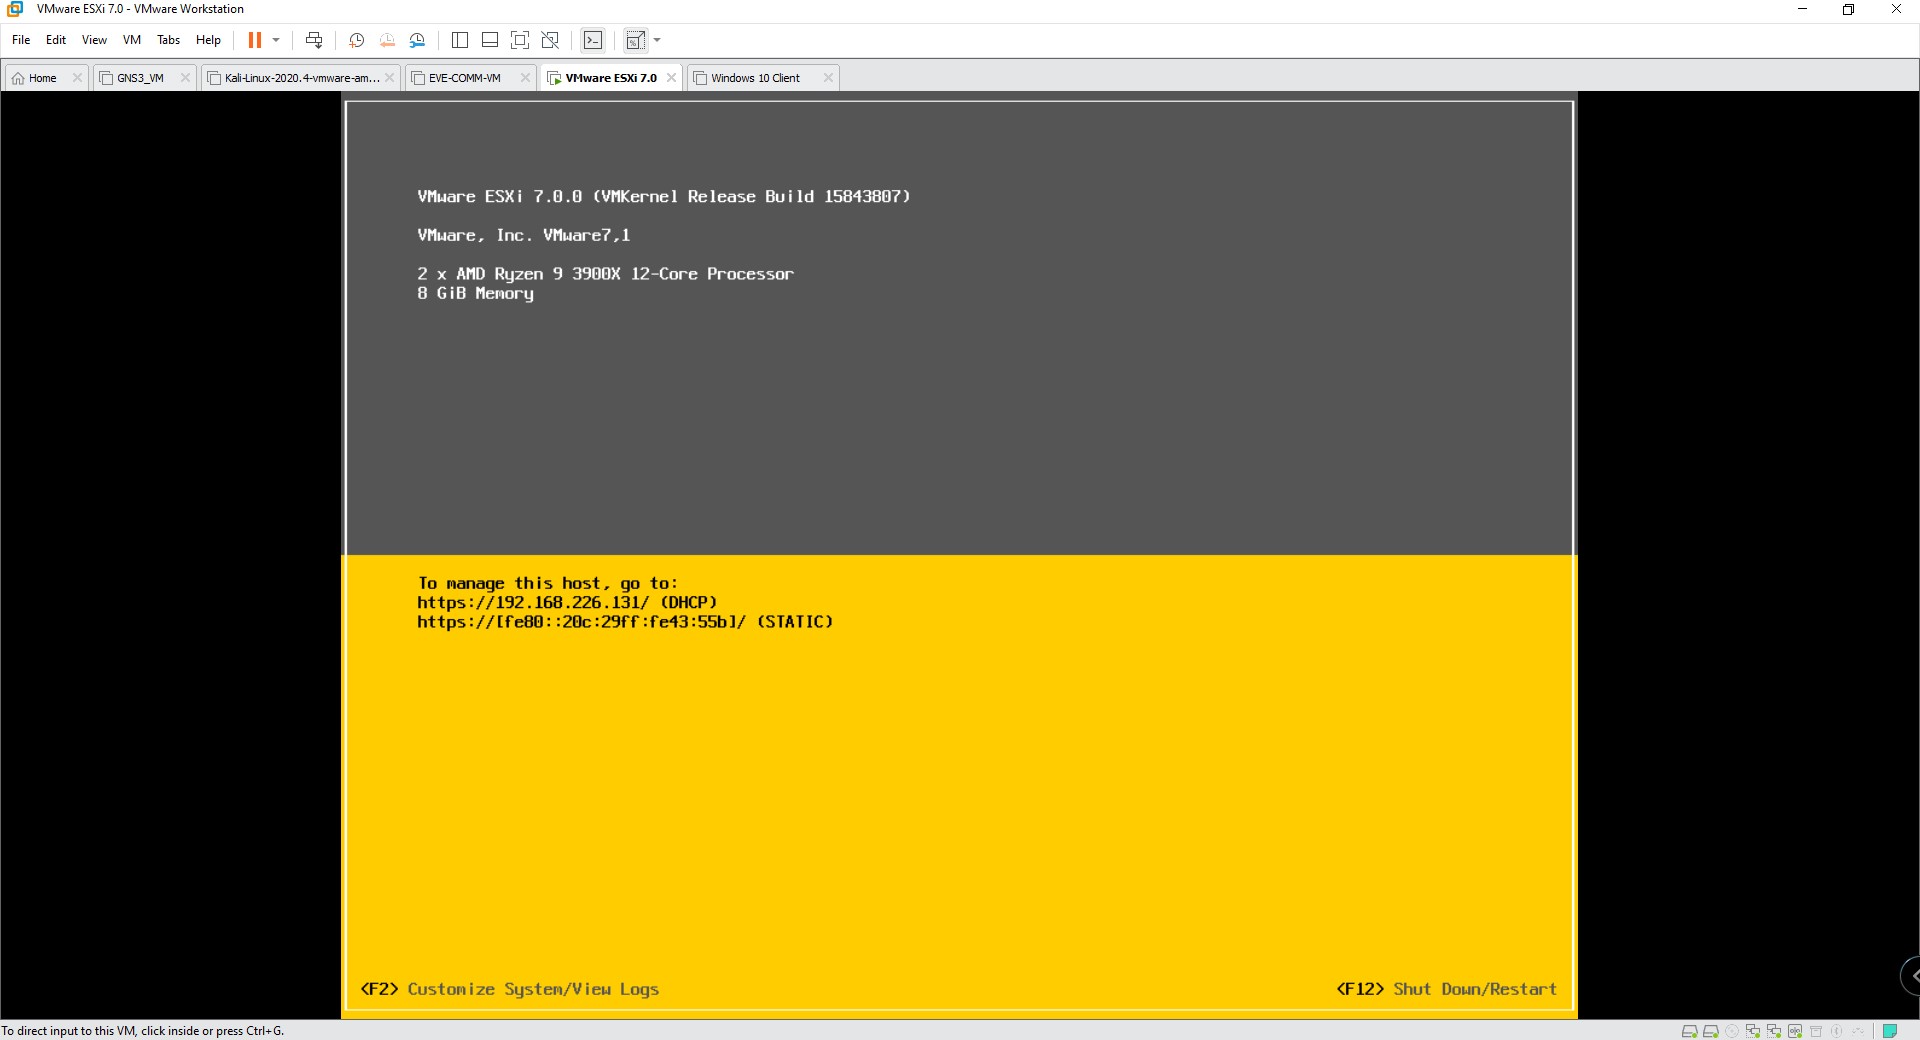The image size is (1920, 1040).
Task: Switch to the Windows 10 Client tab
Action: tap(755, 78)
